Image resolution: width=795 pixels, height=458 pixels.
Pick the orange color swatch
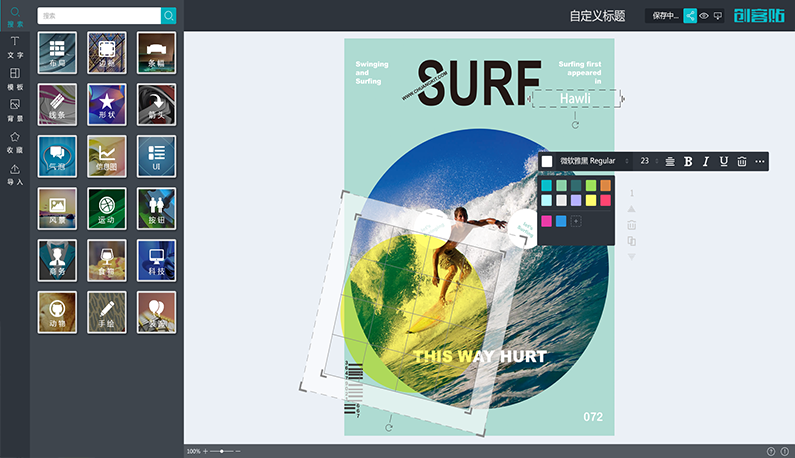(605, 185)
